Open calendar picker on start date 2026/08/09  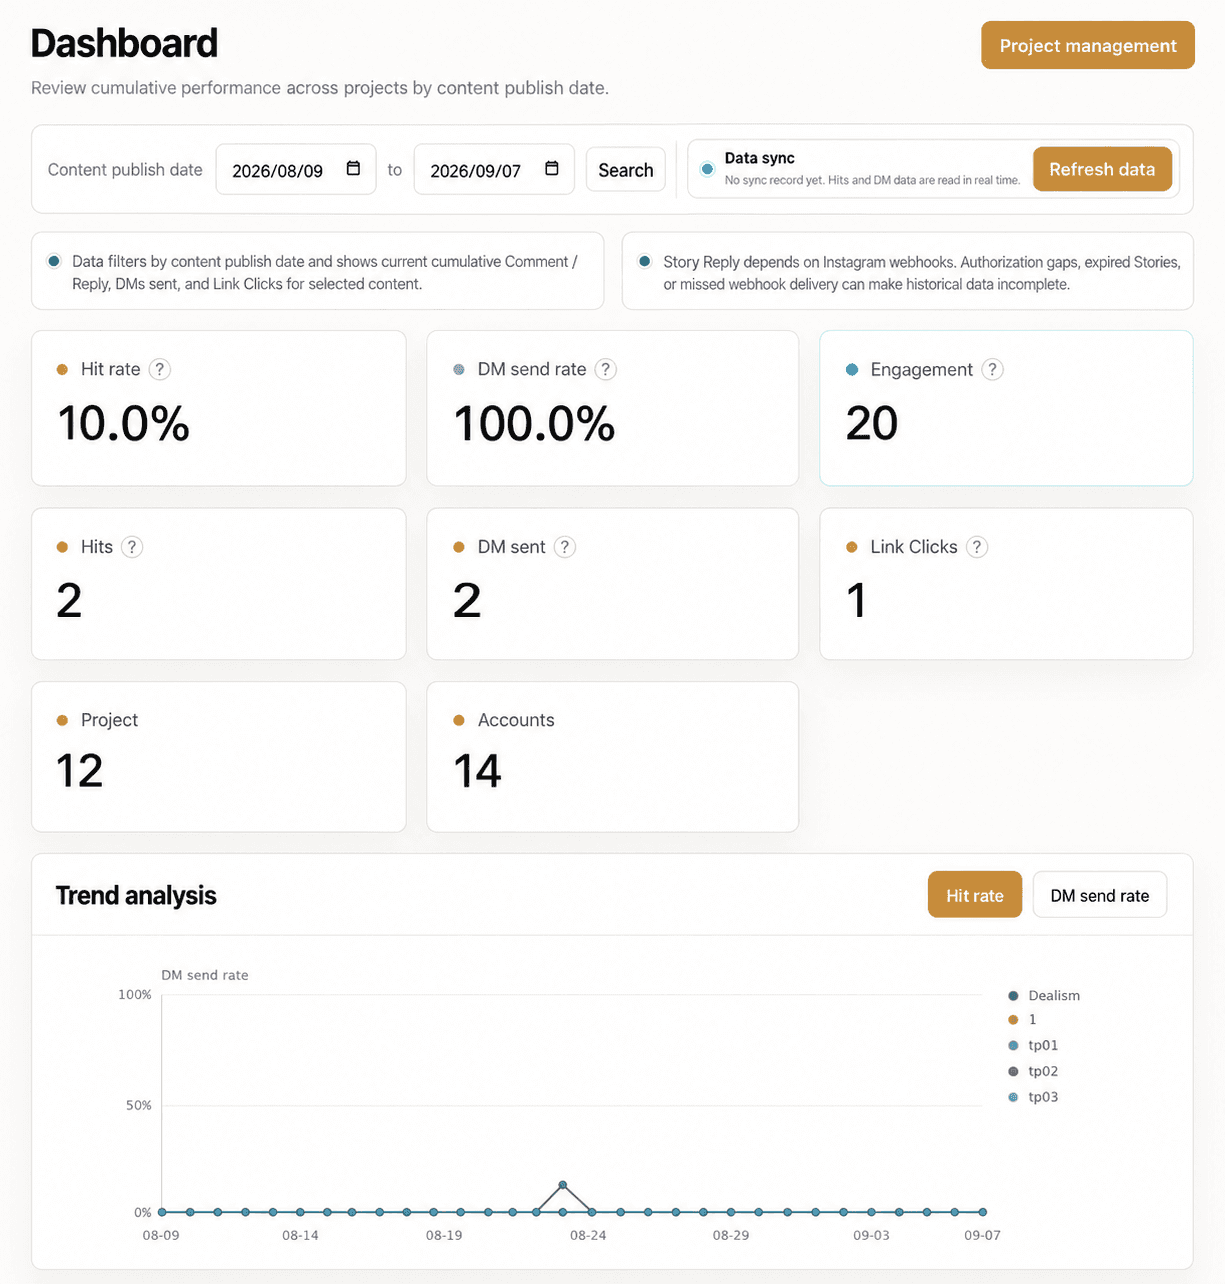[x=353, y=168]
